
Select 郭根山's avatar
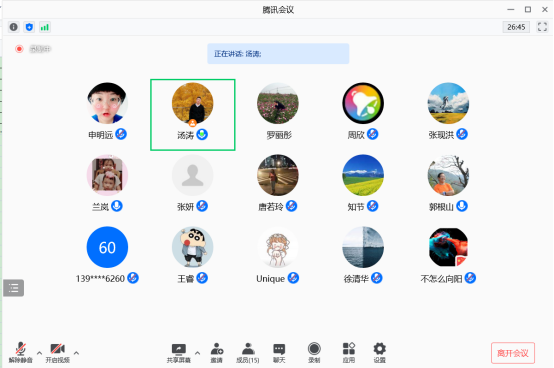(448, 175)
